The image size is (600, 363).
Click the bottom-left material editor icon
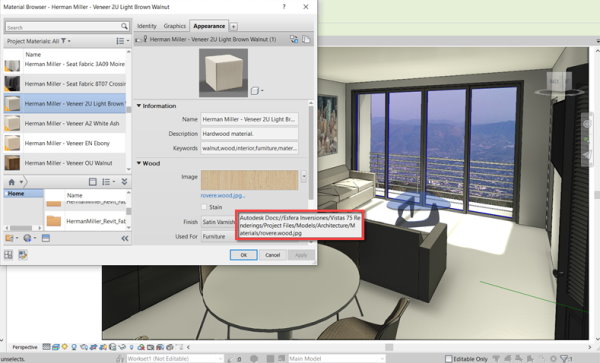click(x=23, y=255)
